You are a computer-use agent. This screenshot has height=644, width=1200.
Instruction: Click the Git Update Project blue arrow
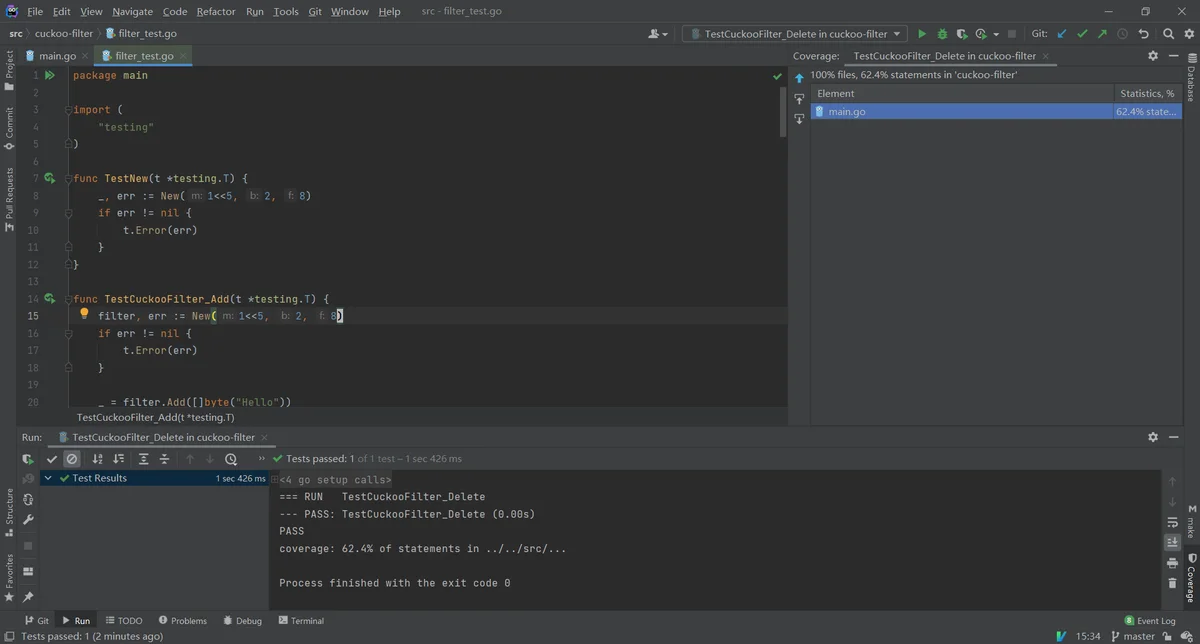click(1062, 34)
